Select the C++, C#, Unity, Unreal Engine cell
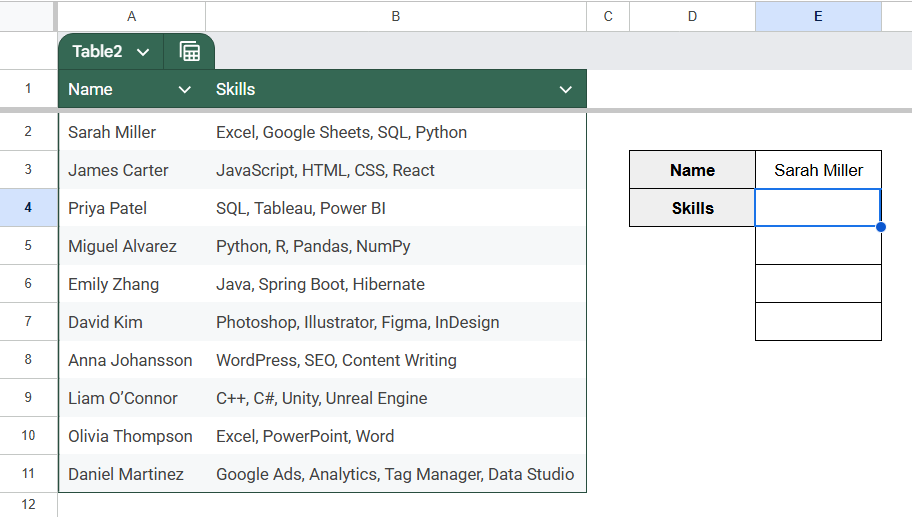The height and width of the screenshot is (517, 912). click(x=396, y=398)
